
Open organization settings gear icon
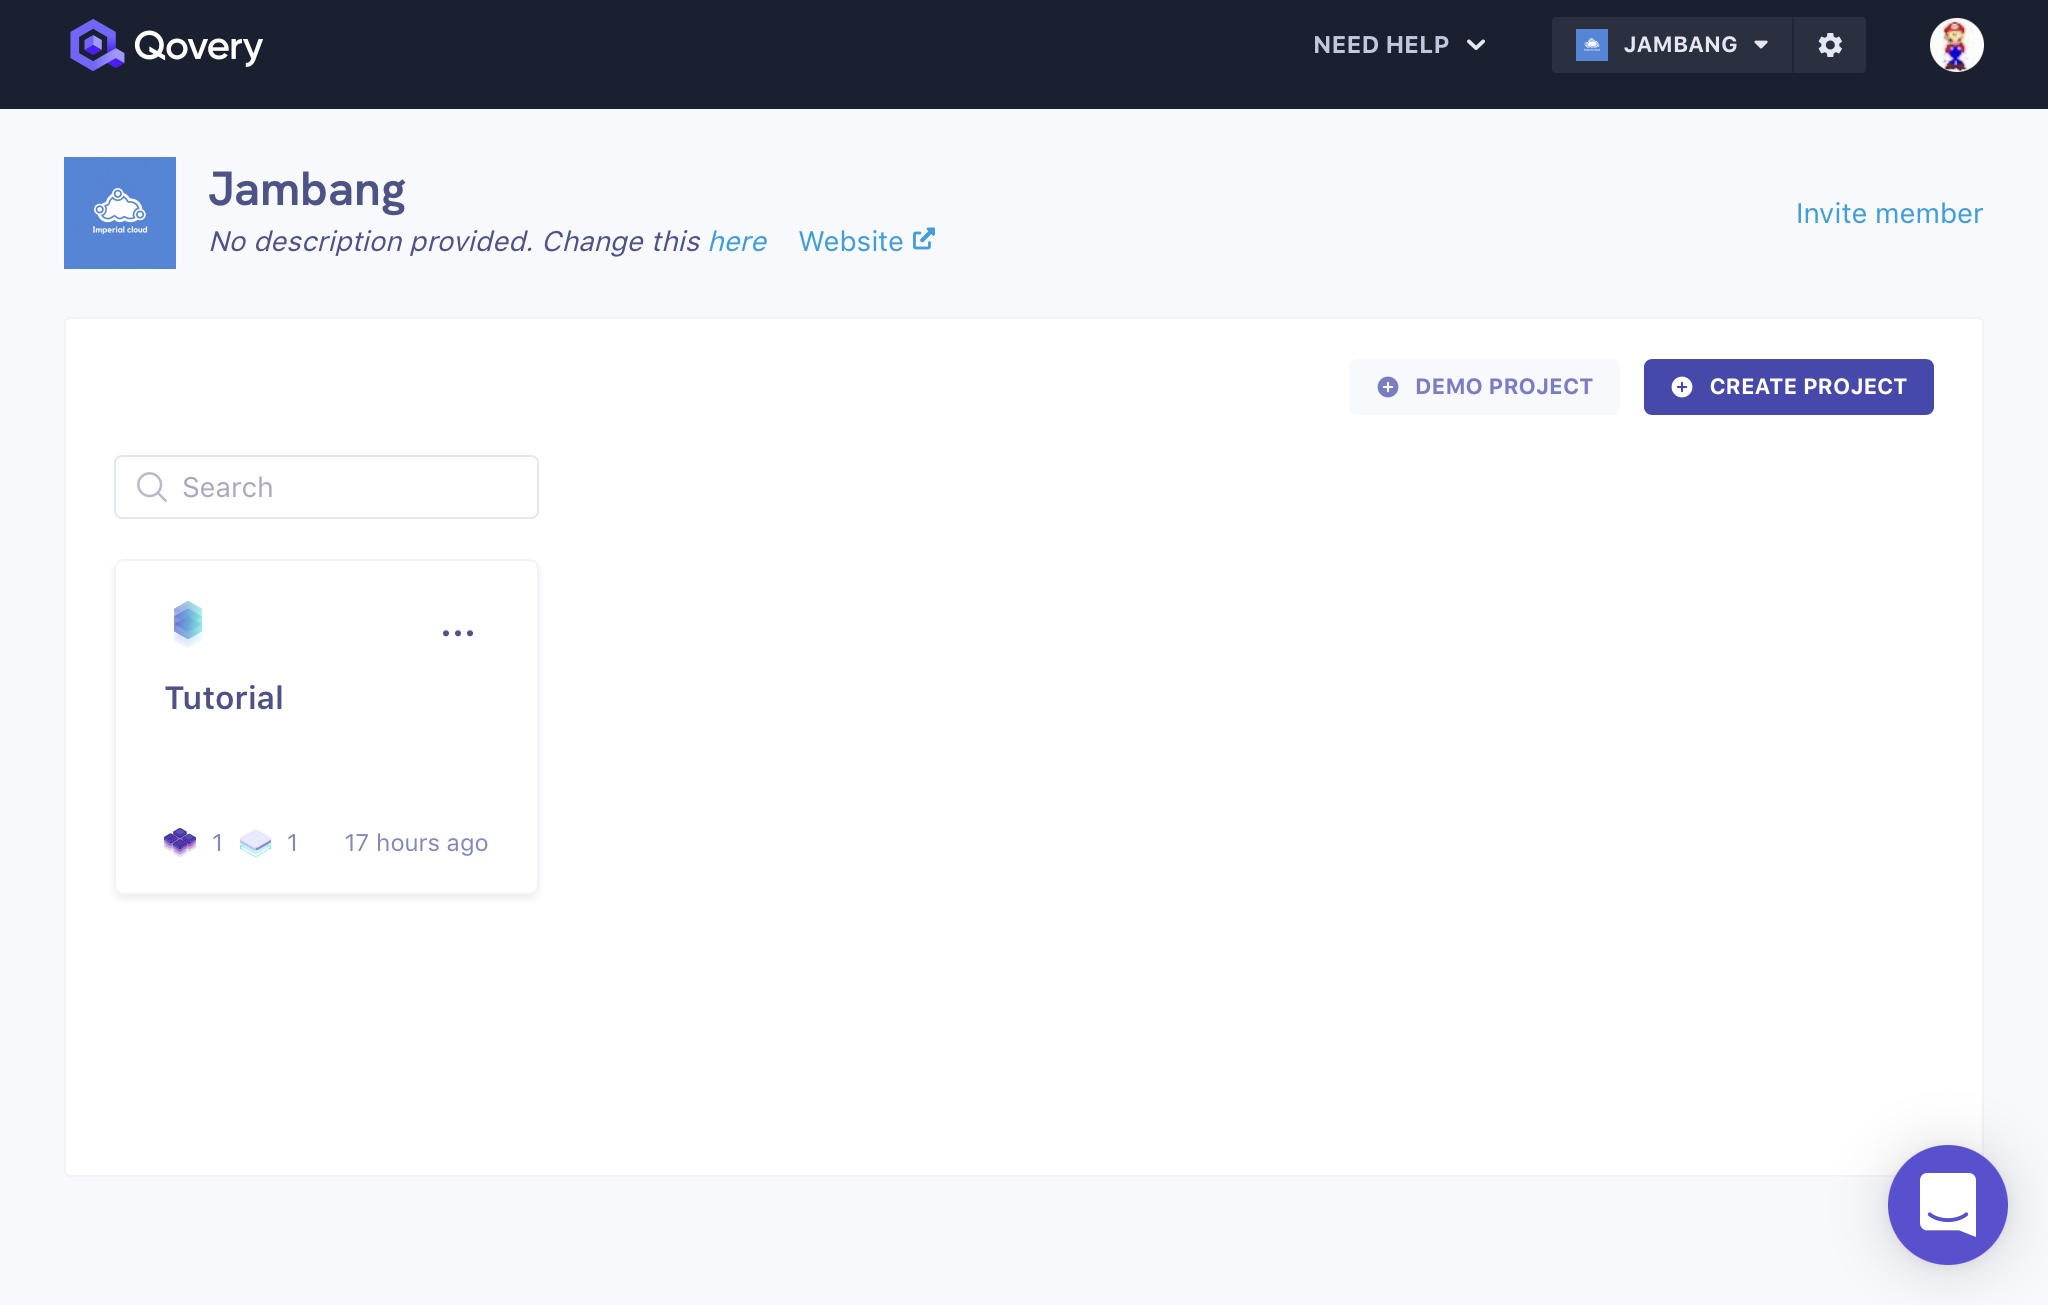pyautogui.click(x=1830, y=45)
